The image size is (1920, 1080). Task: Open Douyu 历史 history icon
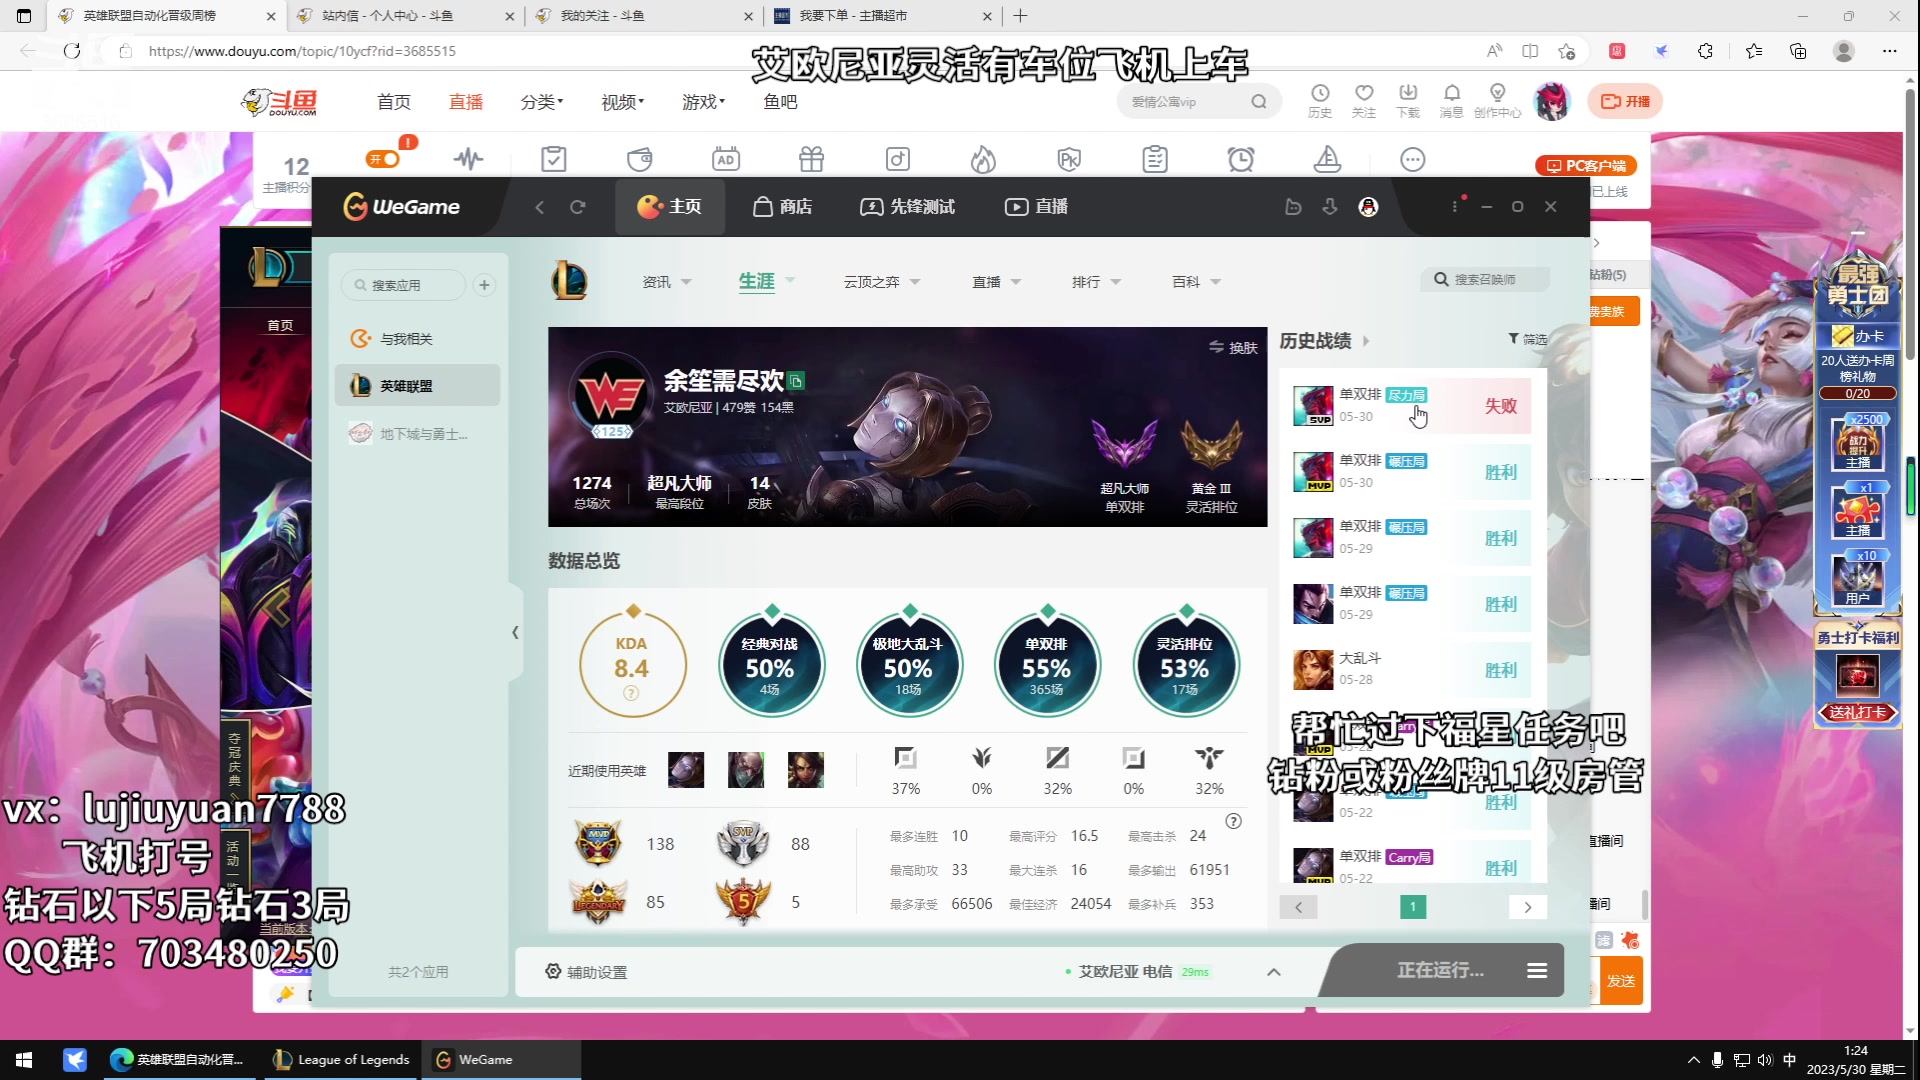pyautogui.click(x=1320, y=101)
